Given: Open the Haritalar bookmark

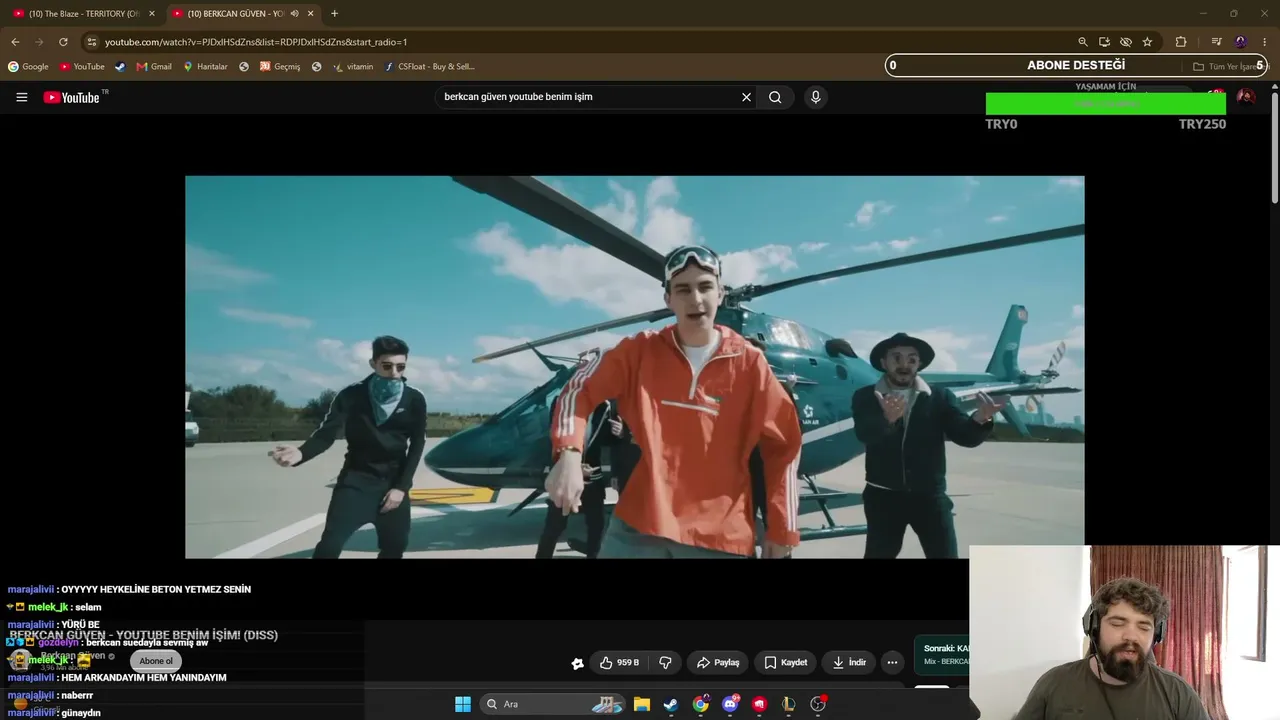Looking at the screenshot, I should point(205,67).
